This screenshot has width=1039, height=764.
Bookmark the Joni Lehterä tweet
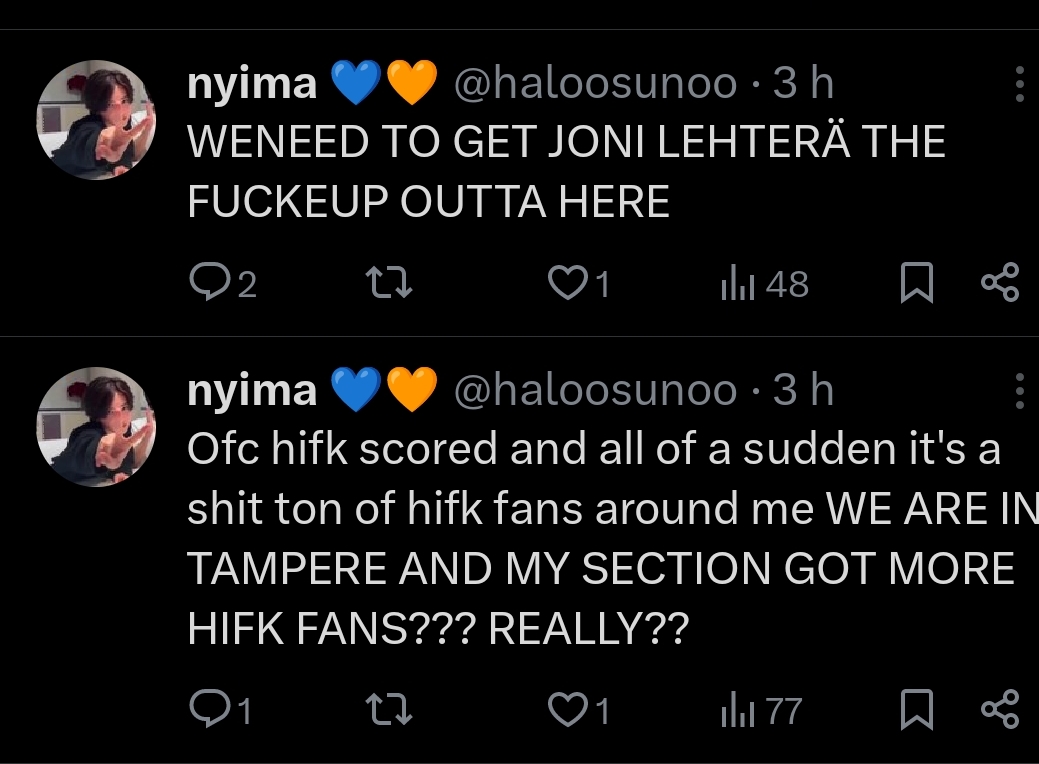click(x=916, y=284)
